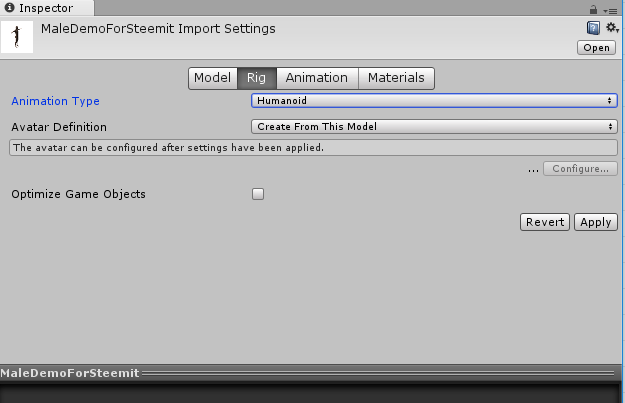Viewport: 625px width, 403px height.
Task: Expand the Avatar Definition dropdown
Action: 433,127
